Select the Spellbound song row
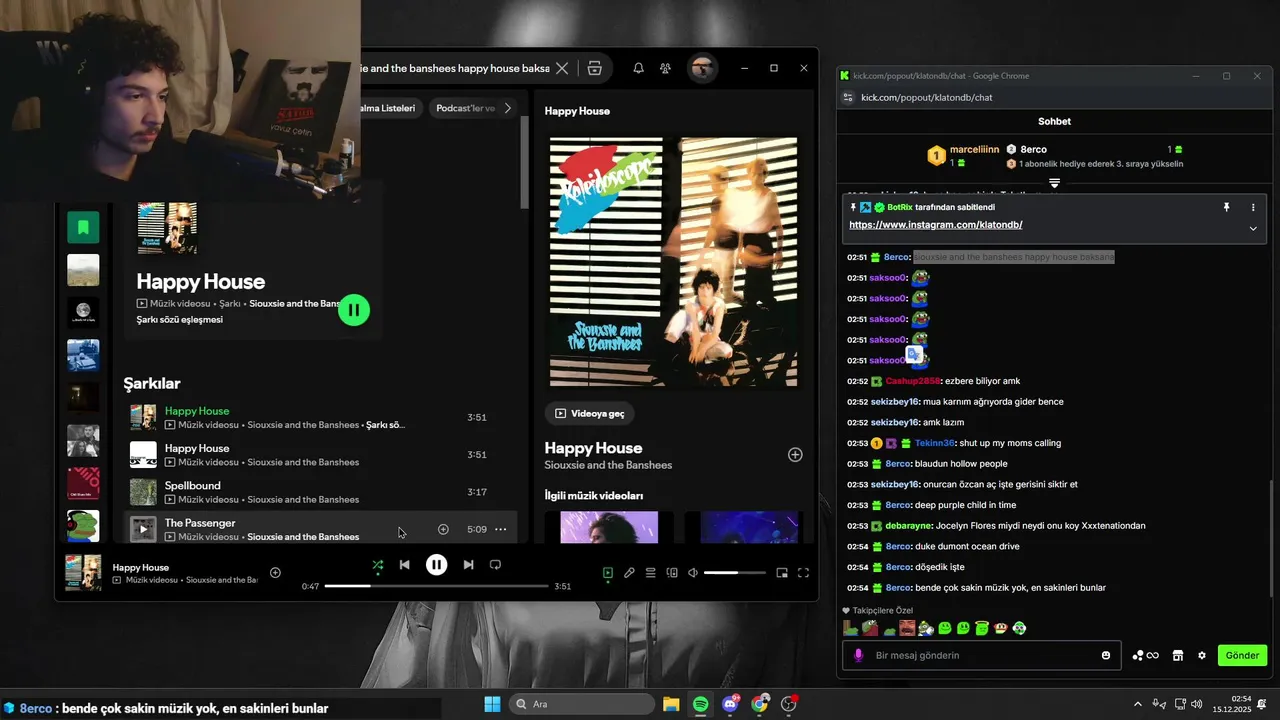This screenshot has height=720, width=1280. 320,492
